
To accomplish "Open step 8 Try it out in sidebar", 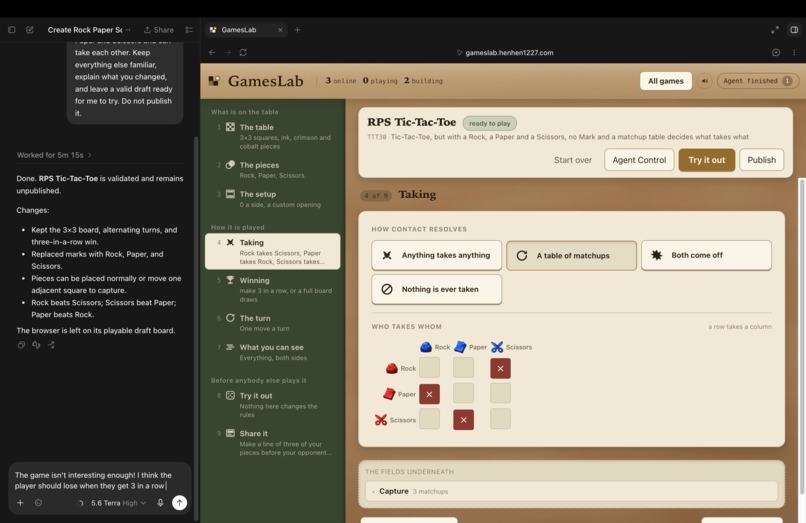I will (272, 404).
